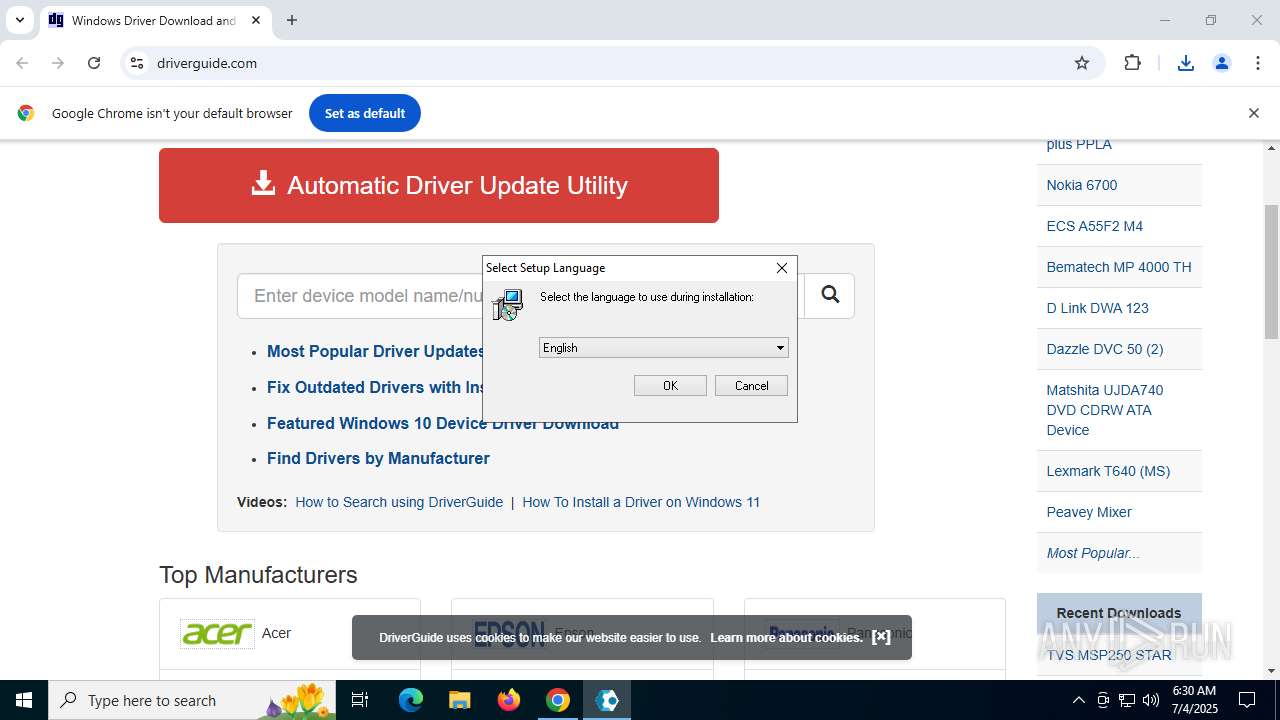Go back in browser history
The image size is (1280, 720).
(x=22, y=63)
